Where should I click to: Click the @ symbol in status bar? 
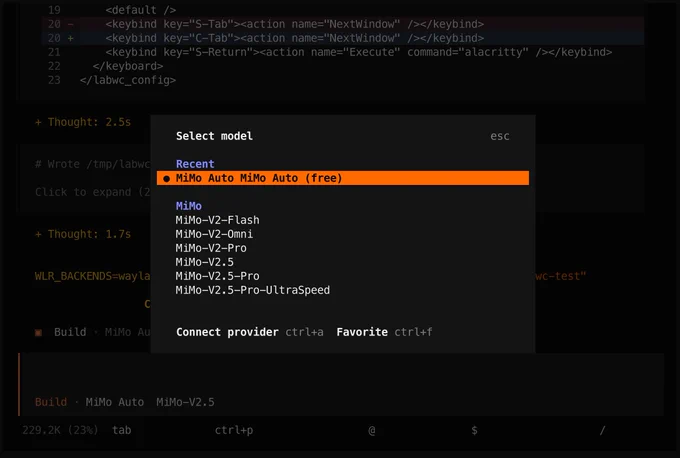pos(372,430)
